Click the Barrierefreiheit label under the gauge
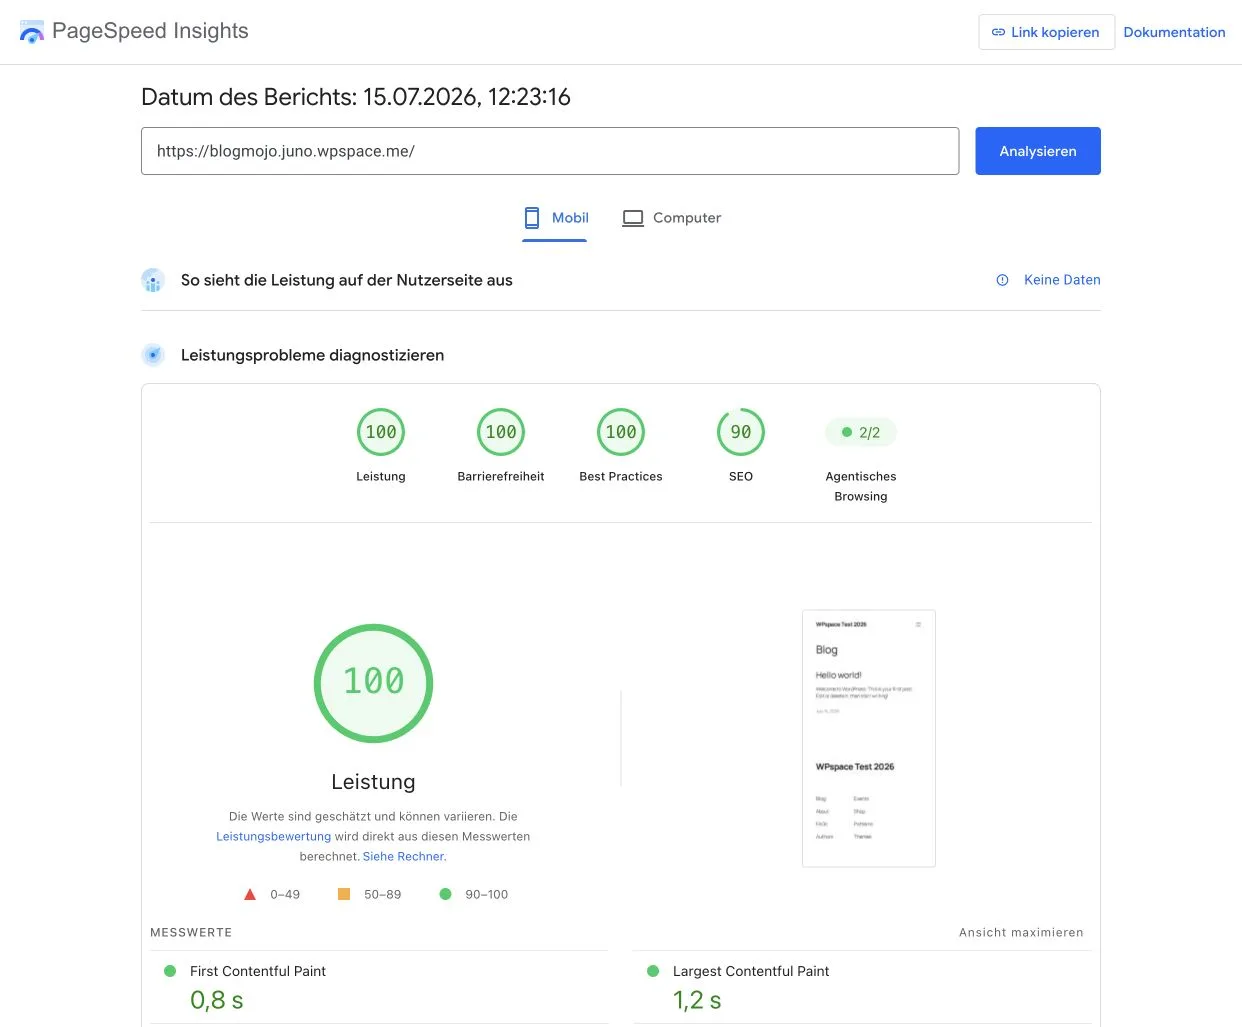1242x1027 pixels. [x=501, y=476]
